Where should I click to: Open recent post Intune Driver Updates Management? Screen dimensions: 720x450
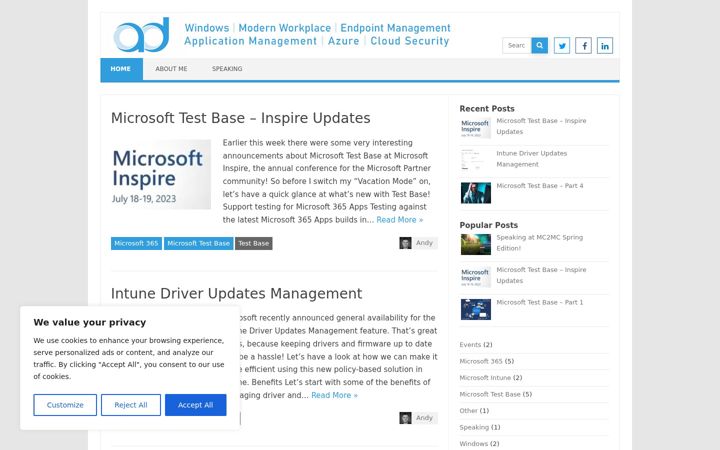(531, 159)
